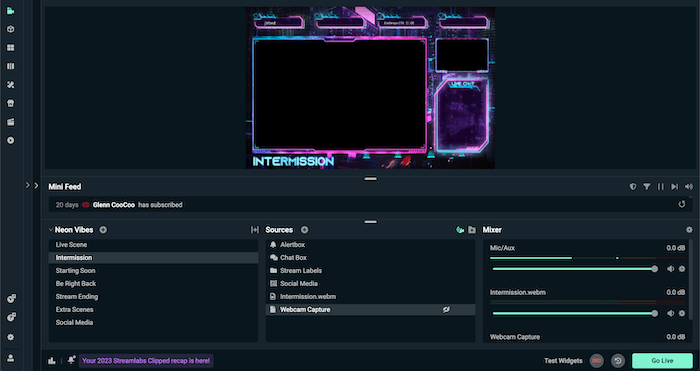Open the Themes cube icon in sidebar
This screenshot has height=371, width=700.
[x=10, y=29]
